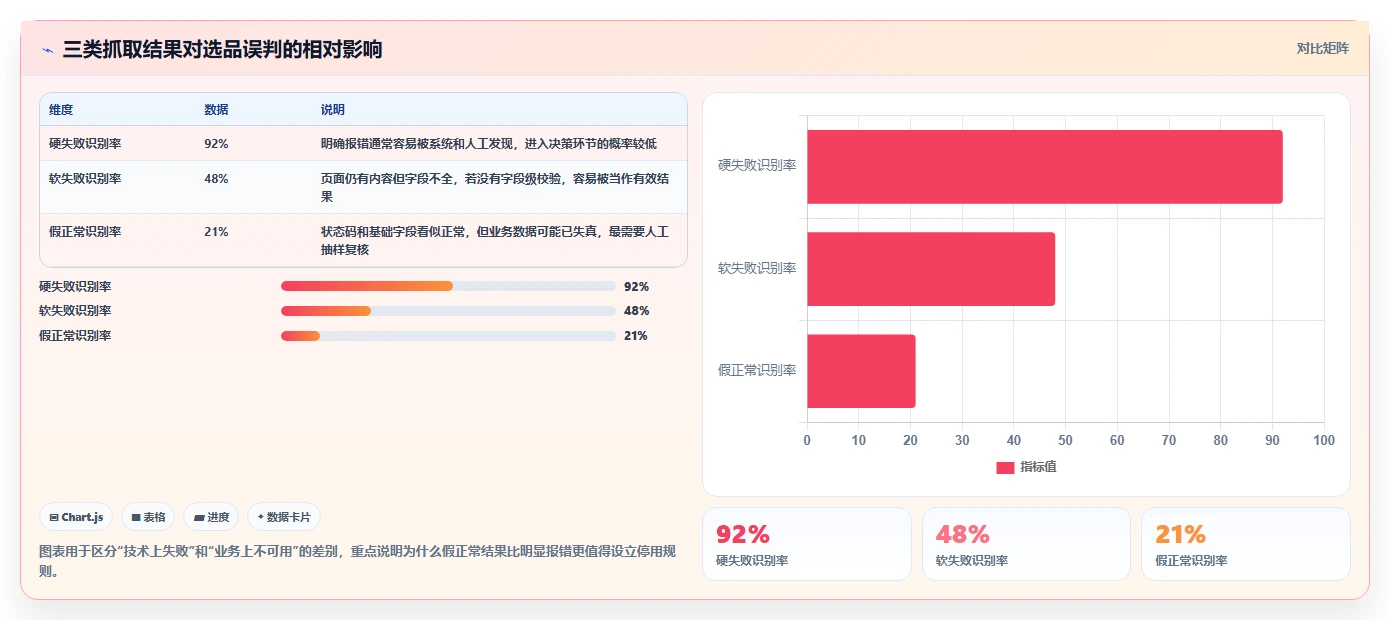Click the 维度 column header
The width and height of the screenshot is (1390, 620).
tap(61, 110)
